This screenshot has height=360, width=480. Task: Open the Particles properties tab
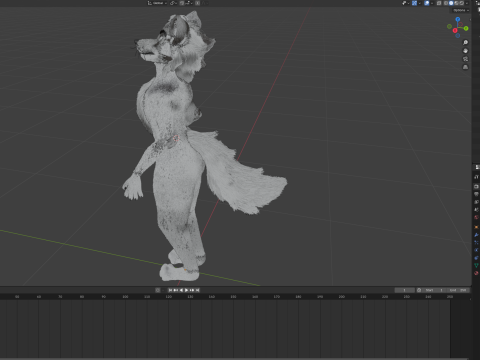pyautogui.click(x=476, y=242)
